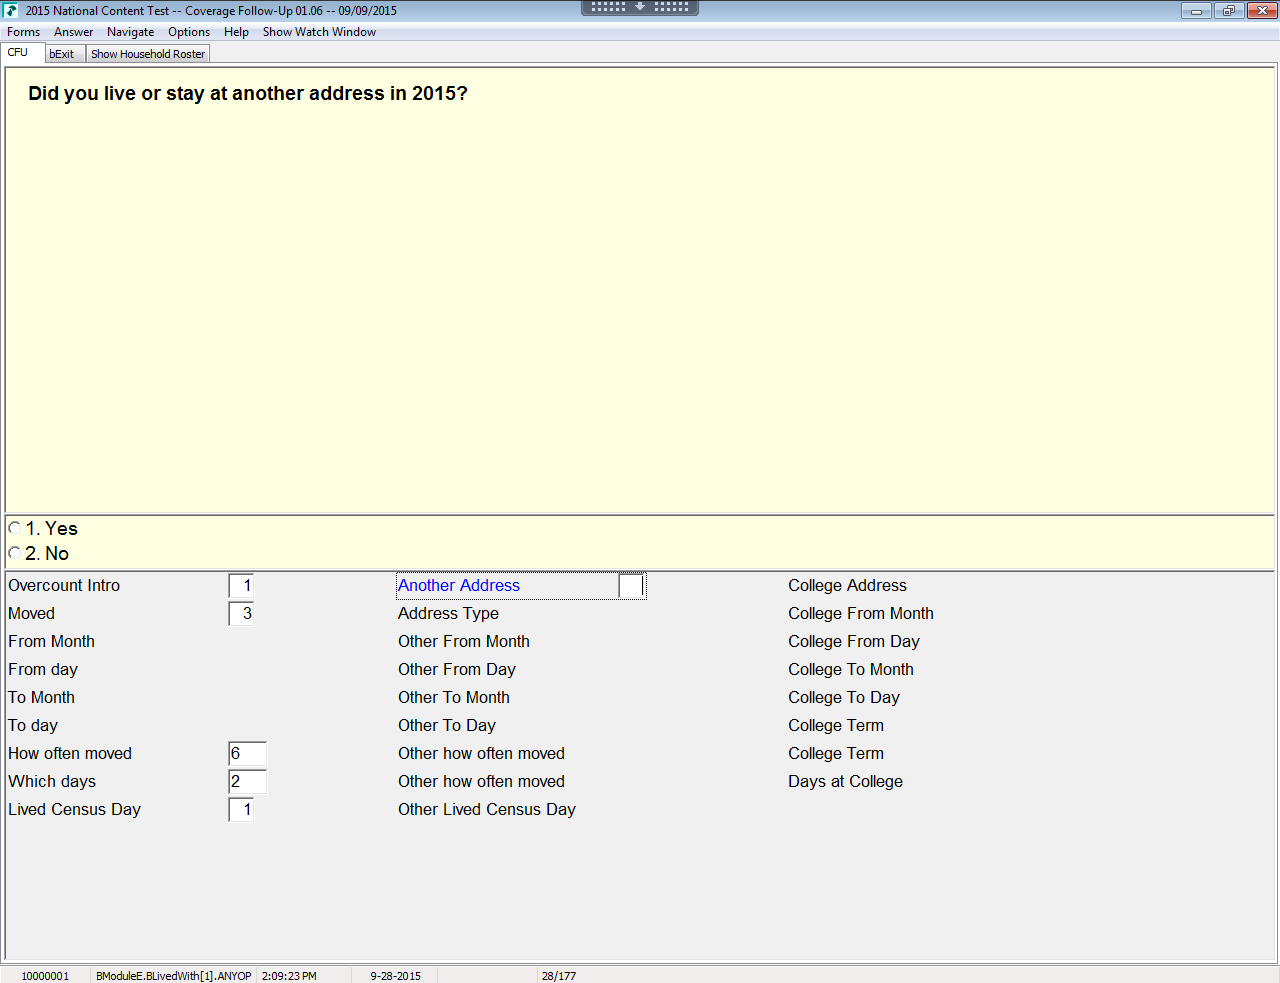Click the 'How often moved' label
The image size is (1280, 983).
(70, 754)
